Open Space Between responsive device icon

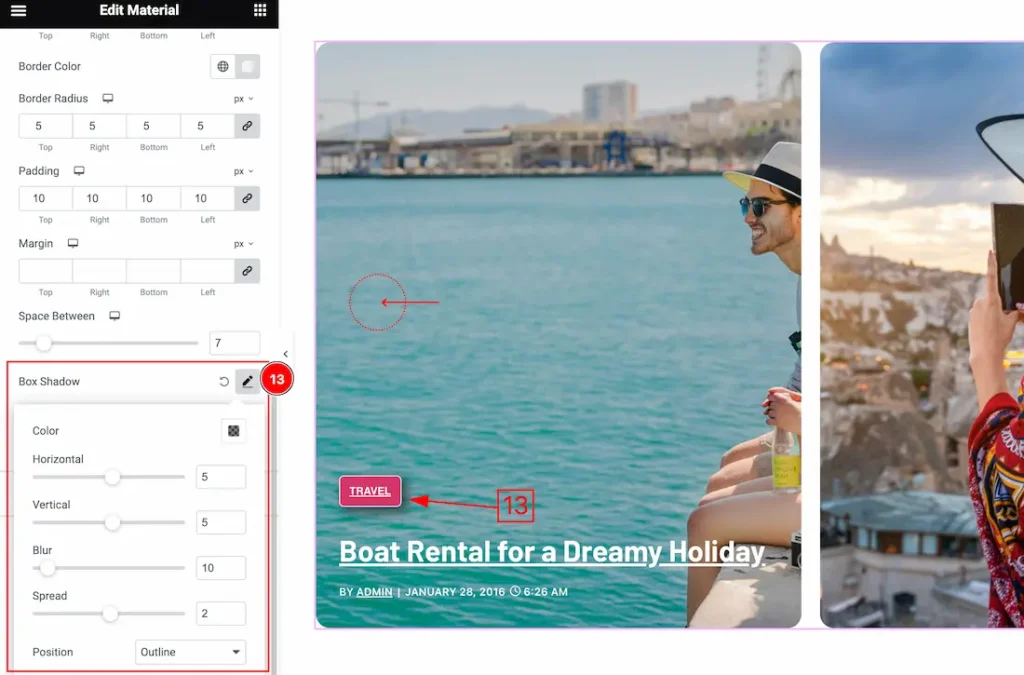click(114, 316)
